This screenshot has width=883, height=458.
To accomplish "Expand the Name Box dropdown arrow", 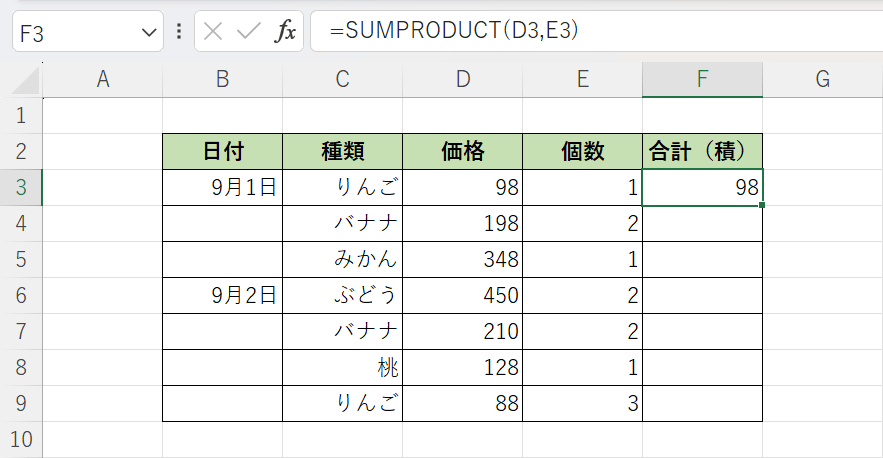I will [149, 33].
